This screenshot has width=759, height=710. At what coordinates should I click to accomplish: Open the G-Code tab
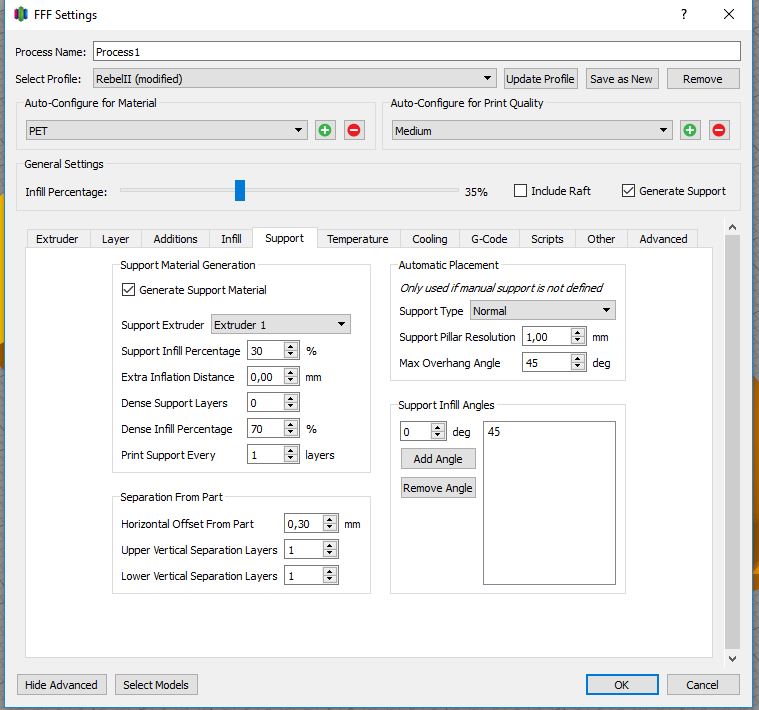tap(489, 239)
